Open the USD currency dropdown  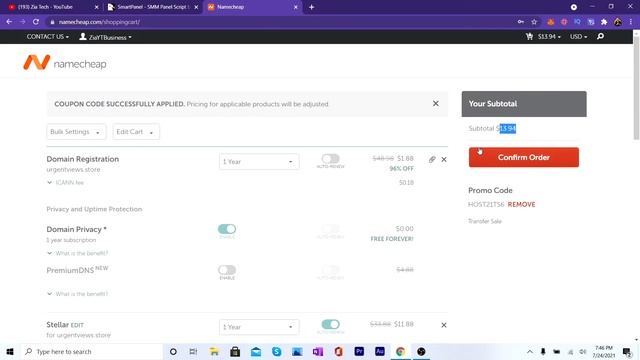coord(578,37)
